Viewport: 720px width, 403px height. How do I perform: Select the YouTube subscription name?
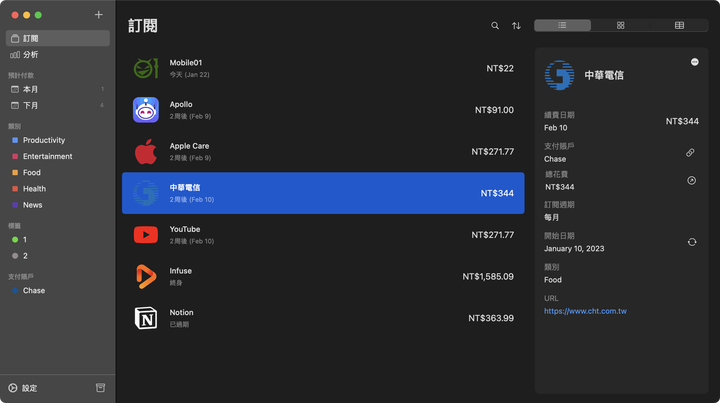[x=185, y=229]
